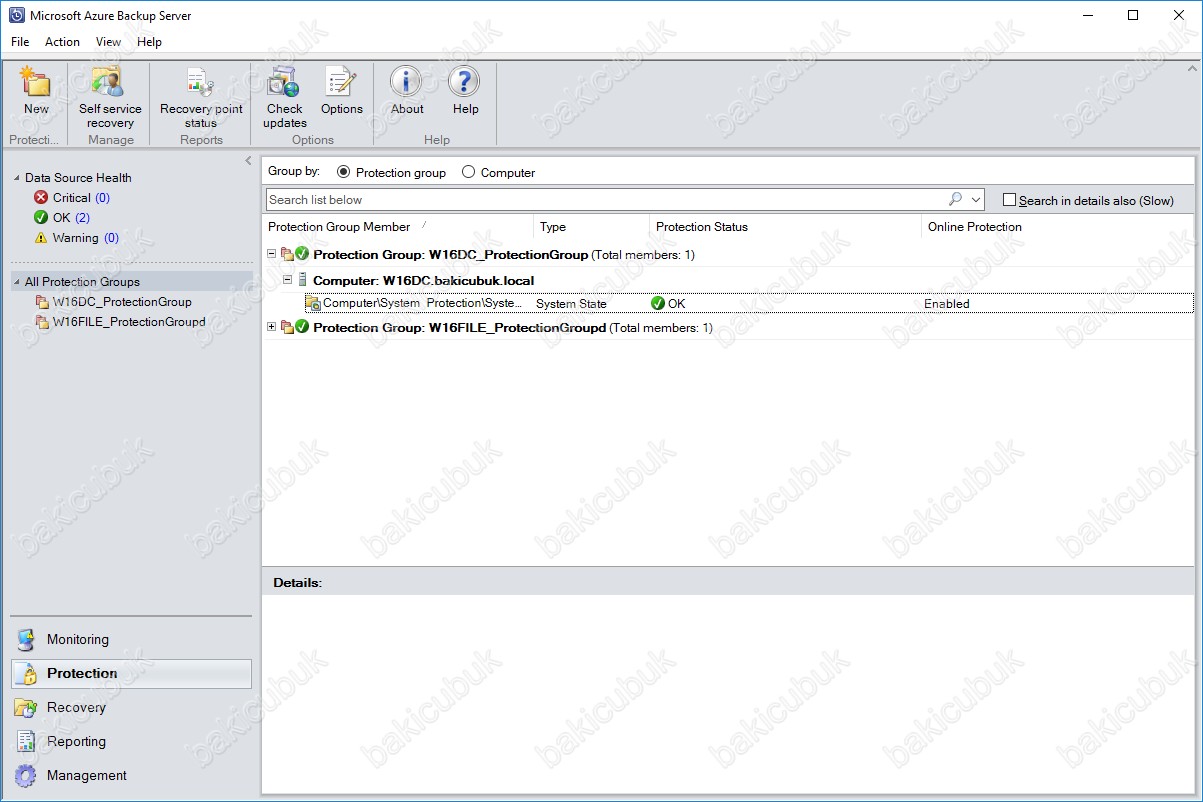Screen dimensions: 1203x802
Task: Select All Protection Groups node
Action: [82, 282]
